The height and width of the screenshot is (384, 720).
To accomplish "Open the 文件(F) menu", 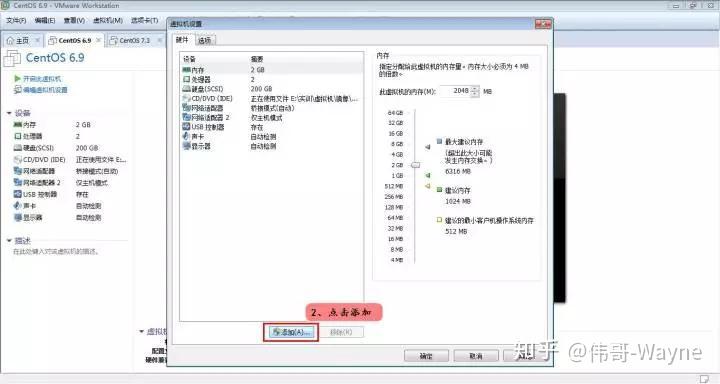I will coord(16,21).
